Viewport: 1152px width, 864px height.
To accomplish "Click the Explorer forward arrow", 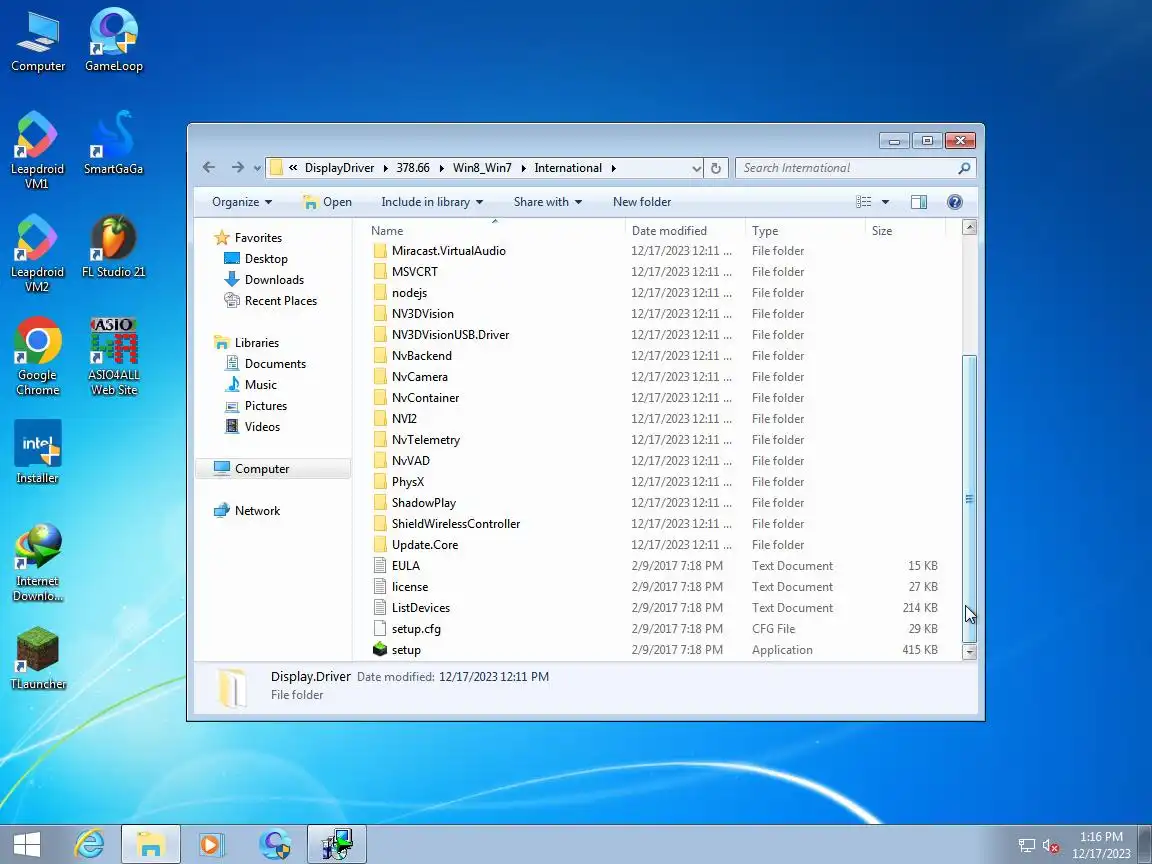I will [237, 168].
